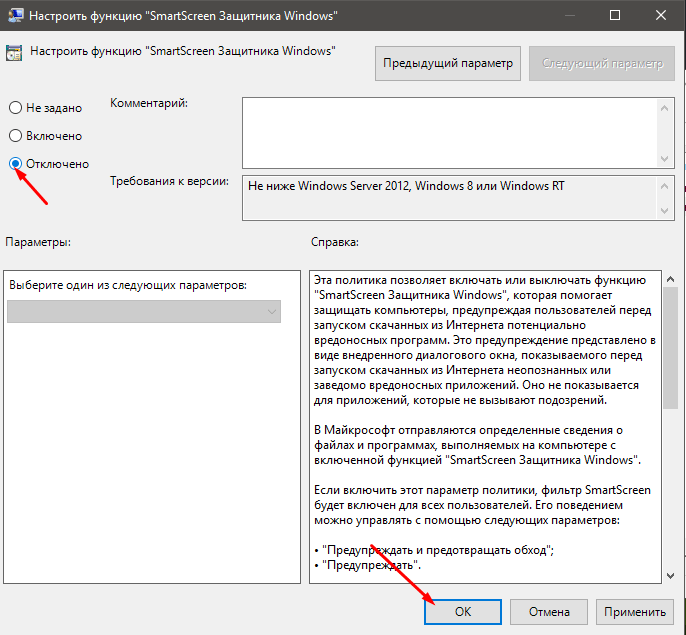Click the "Предыдущий параметр" button
This screenshot has width=686, height=635.
coord(448,63)
